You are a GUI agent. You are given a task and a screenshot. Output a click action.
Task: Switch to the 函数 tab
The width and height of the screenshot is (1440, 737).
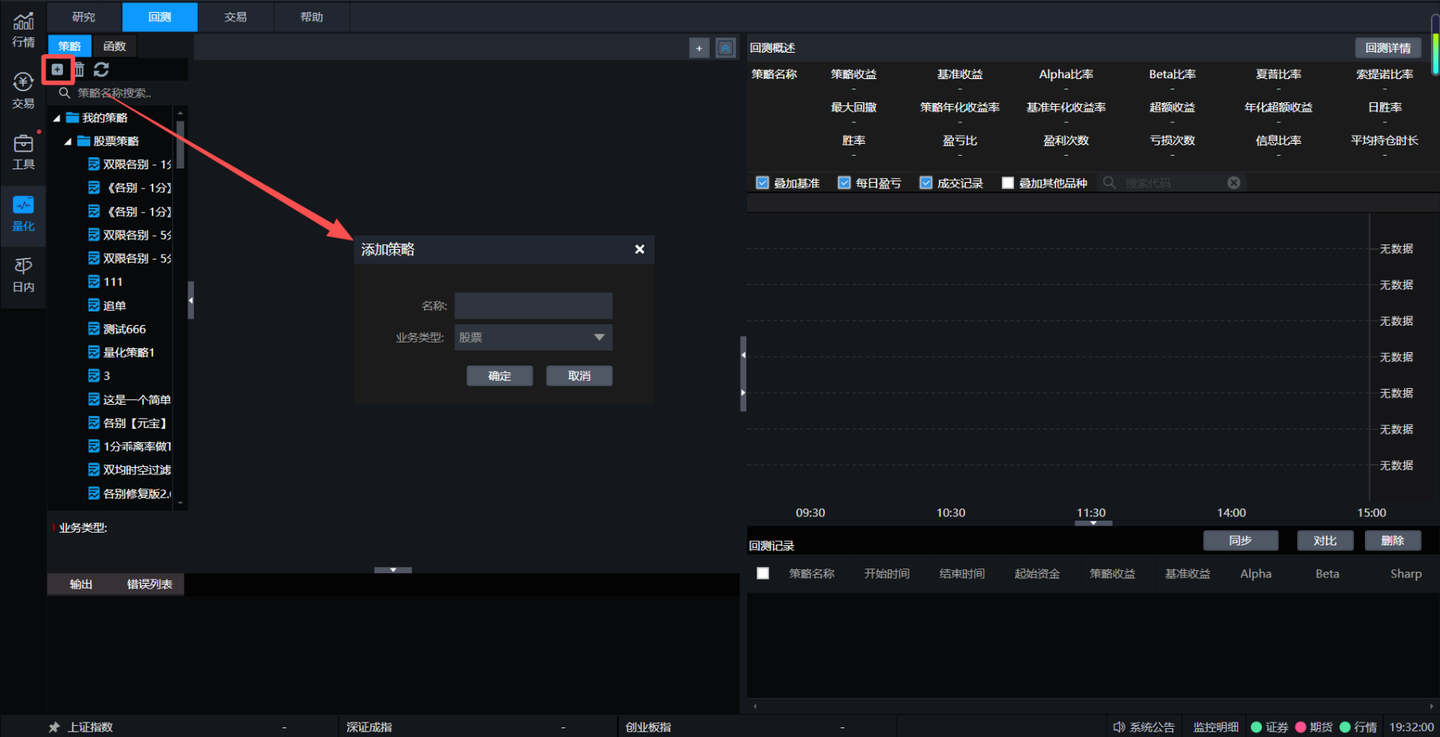115,46
